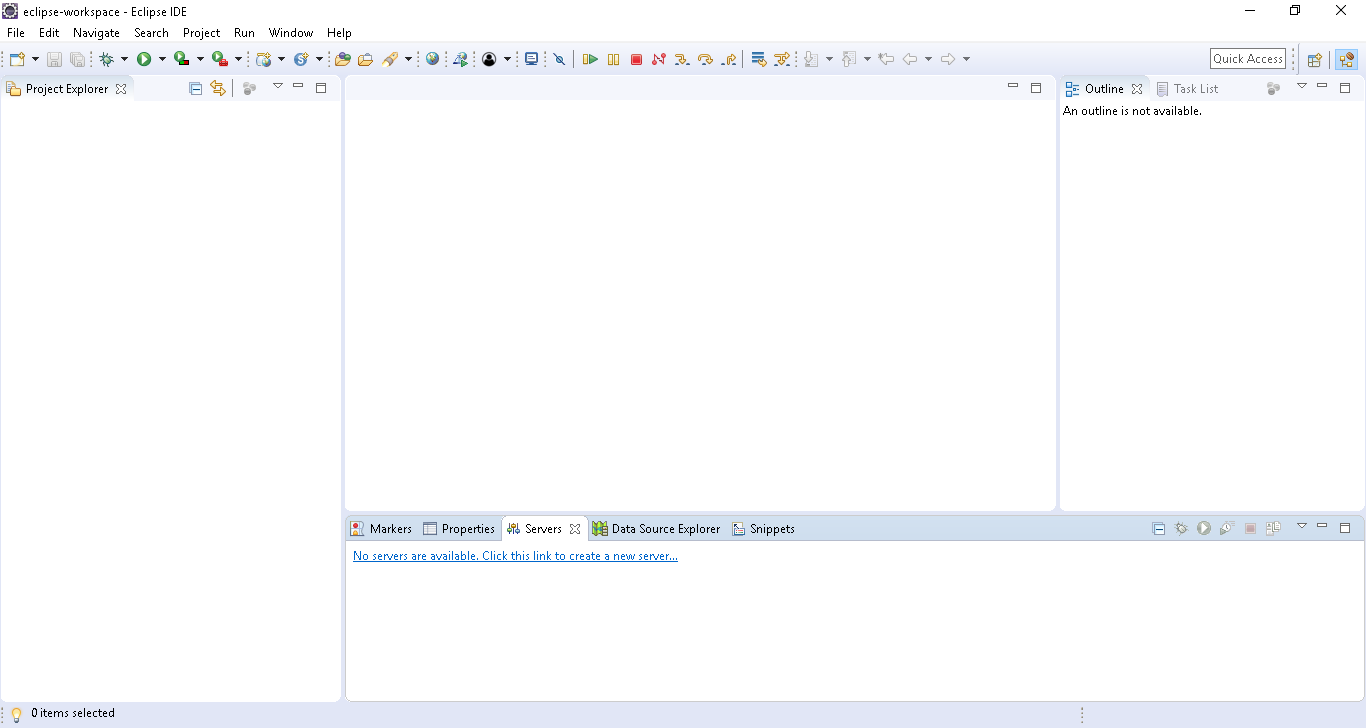The image size is (1366, 728).
Task: Open the Coverage dropdown arrow
Action: (200, 59)
